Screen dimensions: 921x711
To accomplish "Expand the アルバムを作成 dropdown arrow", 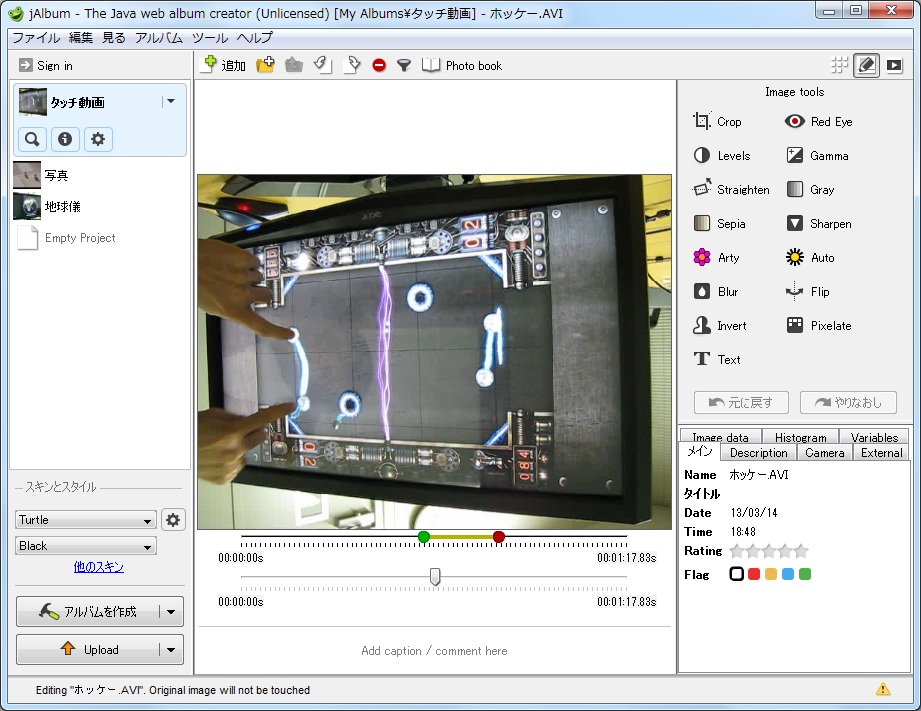I will tap(171, 612).
